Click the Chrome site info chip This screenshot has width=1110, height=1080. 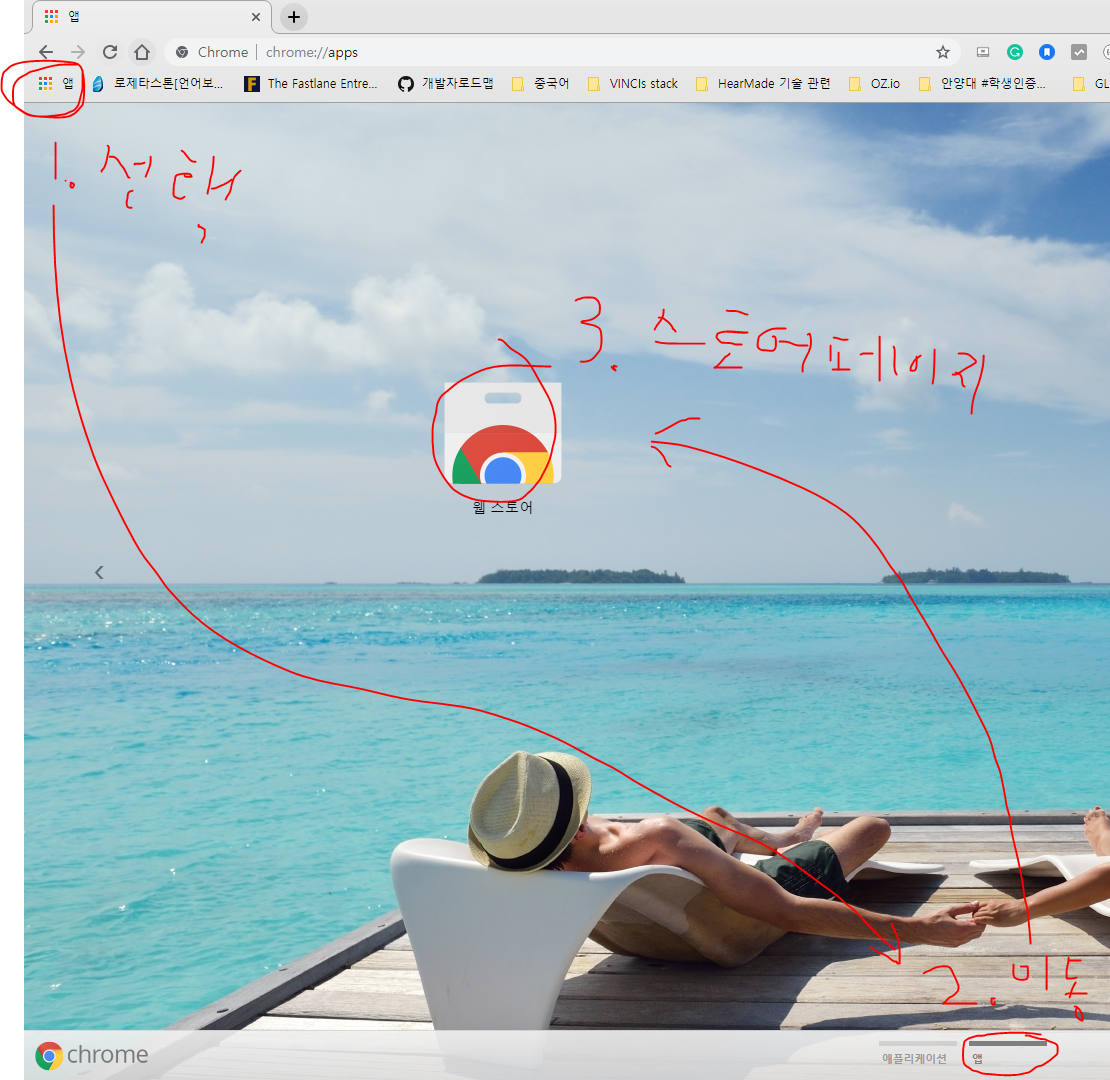tap(212, 52)
